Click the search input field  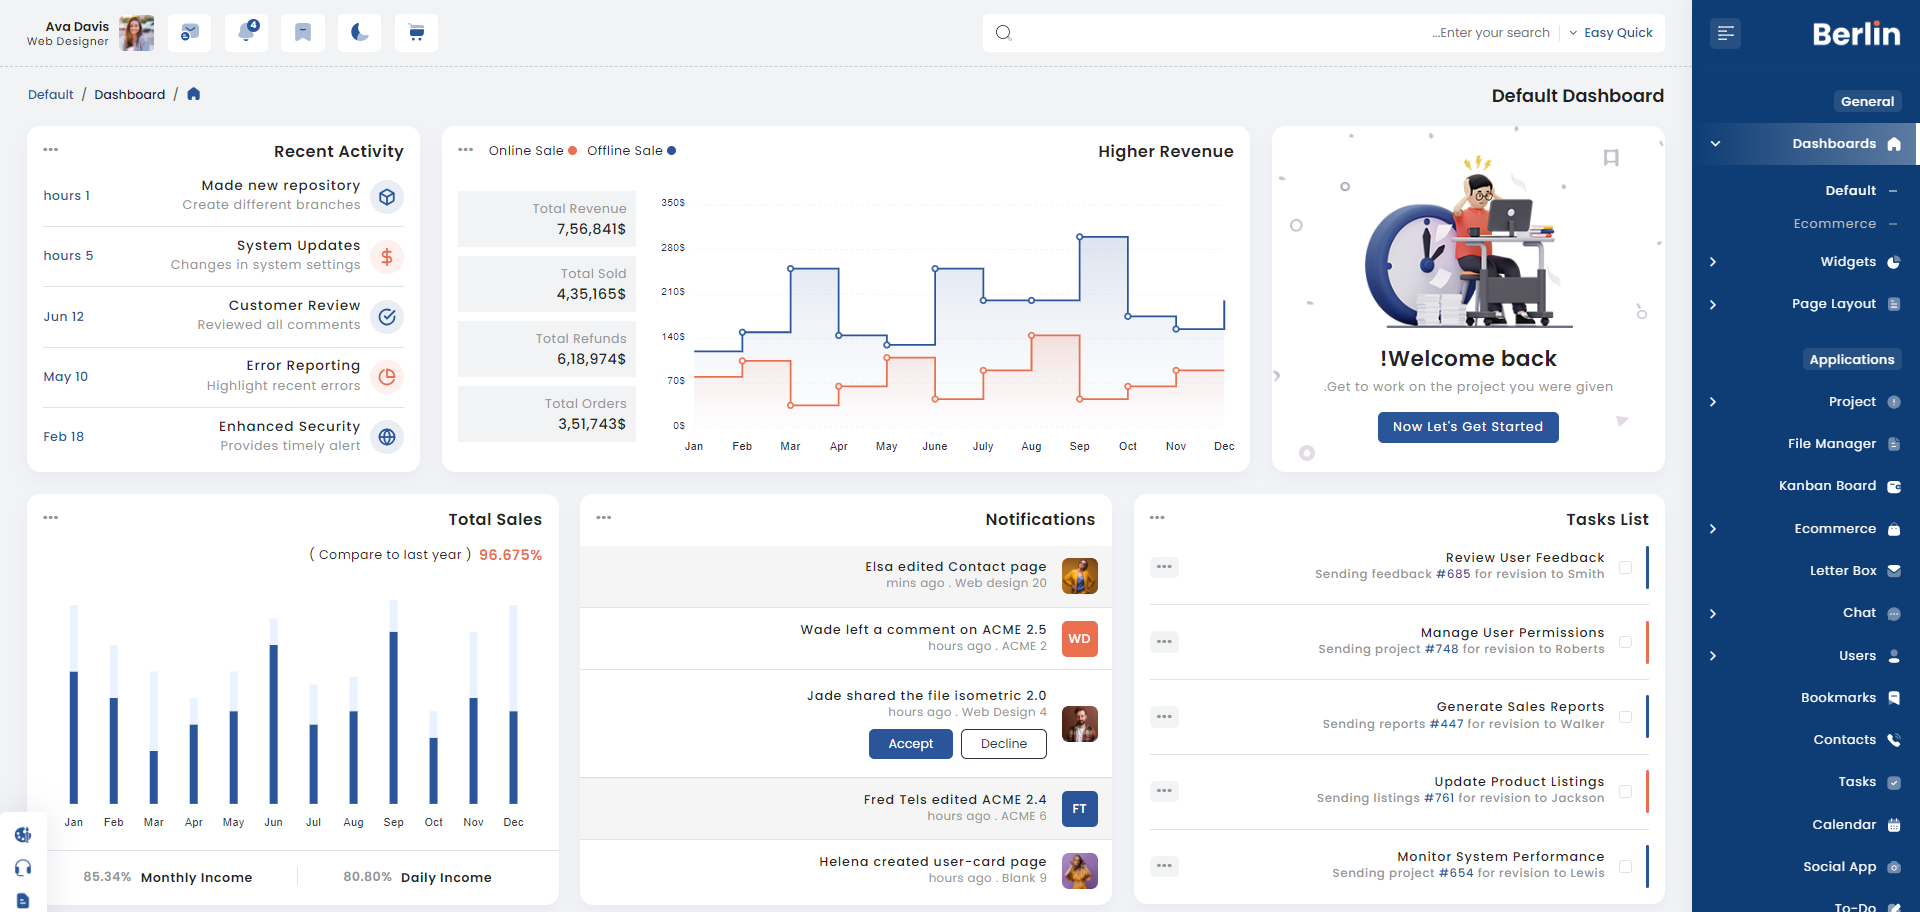[1280, 33]
